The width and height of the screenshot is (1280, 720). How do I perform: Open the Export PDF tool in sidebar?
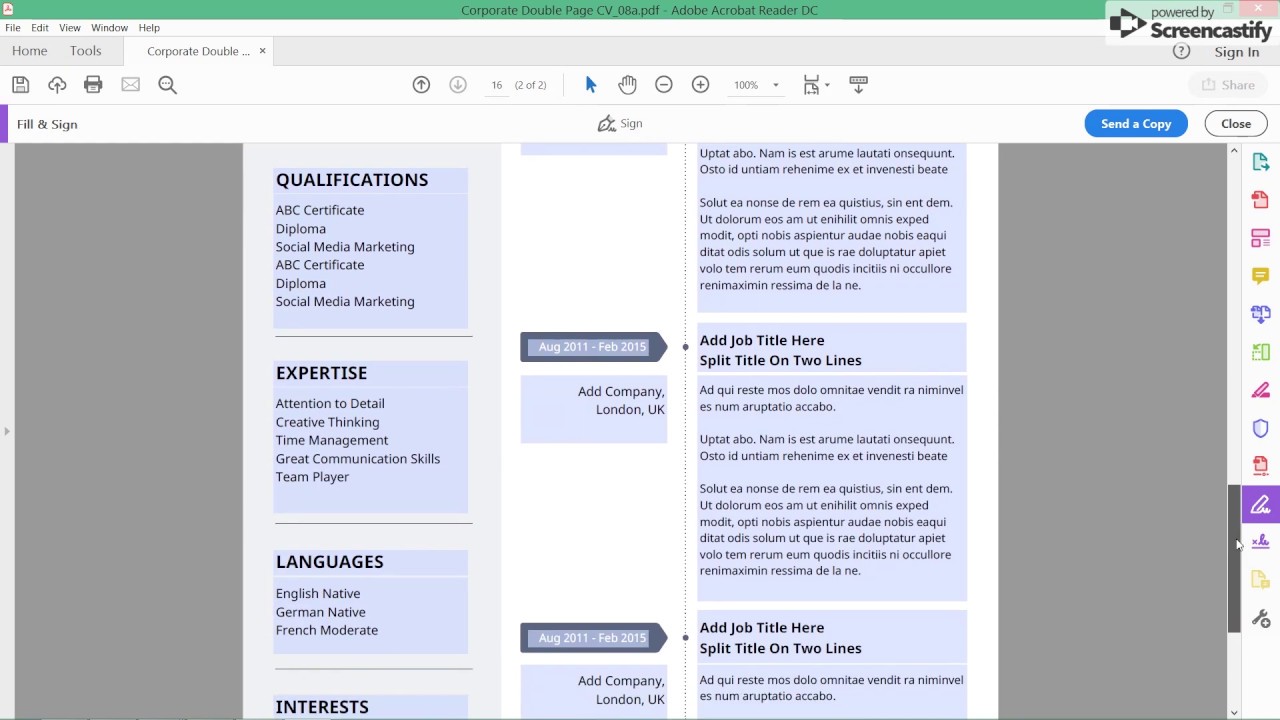tap(1260, 162)
